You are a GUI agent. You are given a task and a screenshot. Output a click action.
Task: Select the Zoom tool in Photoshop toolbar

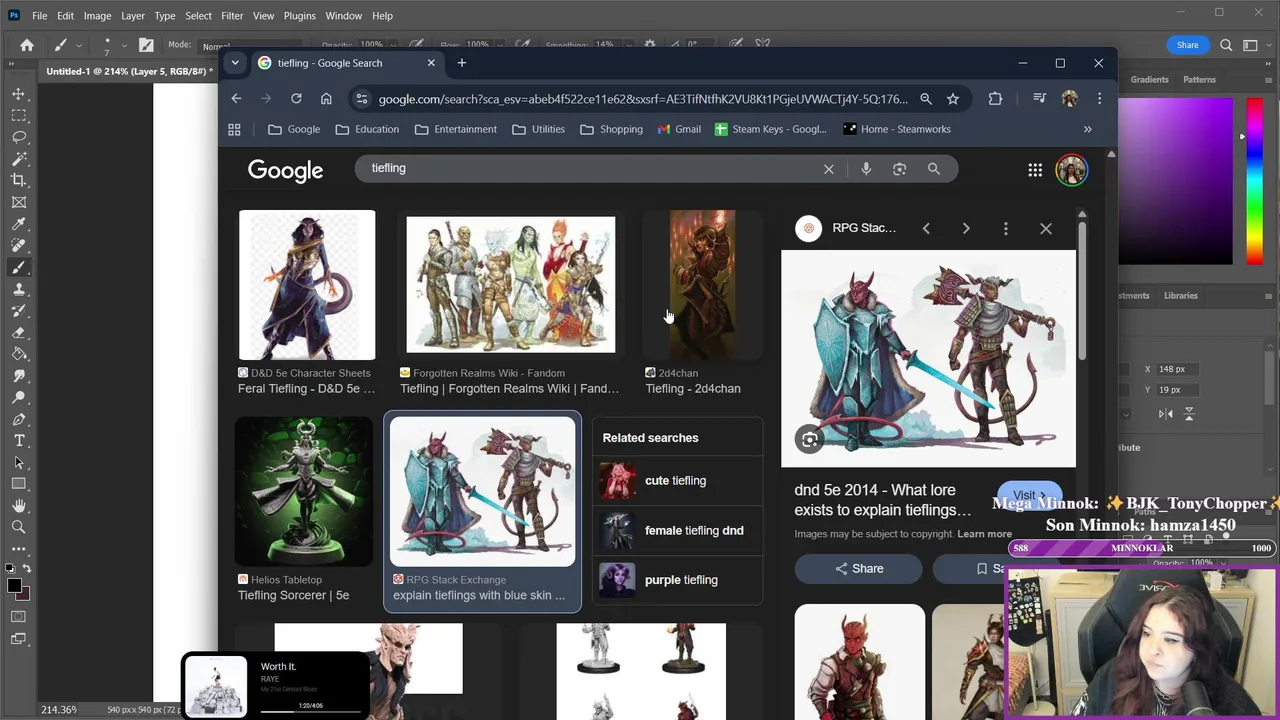pyautogui.click(x=19, y=528)
